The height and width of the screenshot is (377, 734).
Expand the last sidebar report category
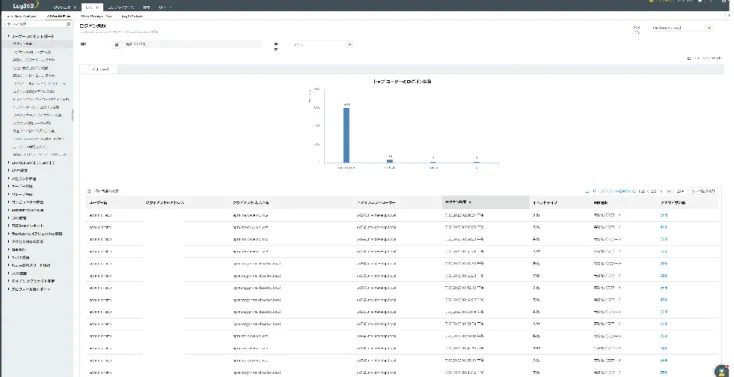point(8,289)
